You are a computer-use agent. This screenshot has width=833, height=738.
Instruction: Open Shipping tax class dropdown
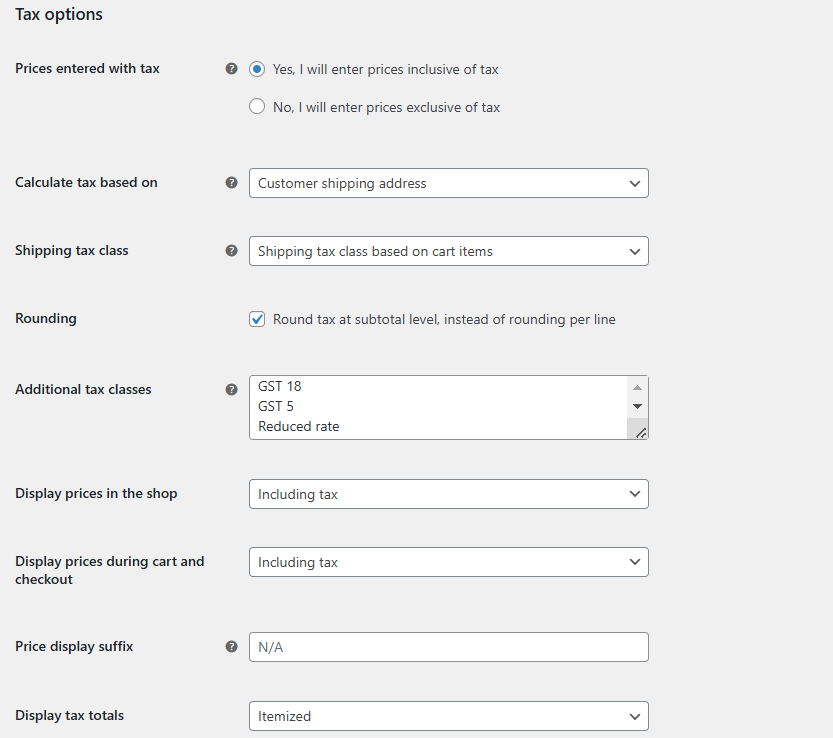449,251
